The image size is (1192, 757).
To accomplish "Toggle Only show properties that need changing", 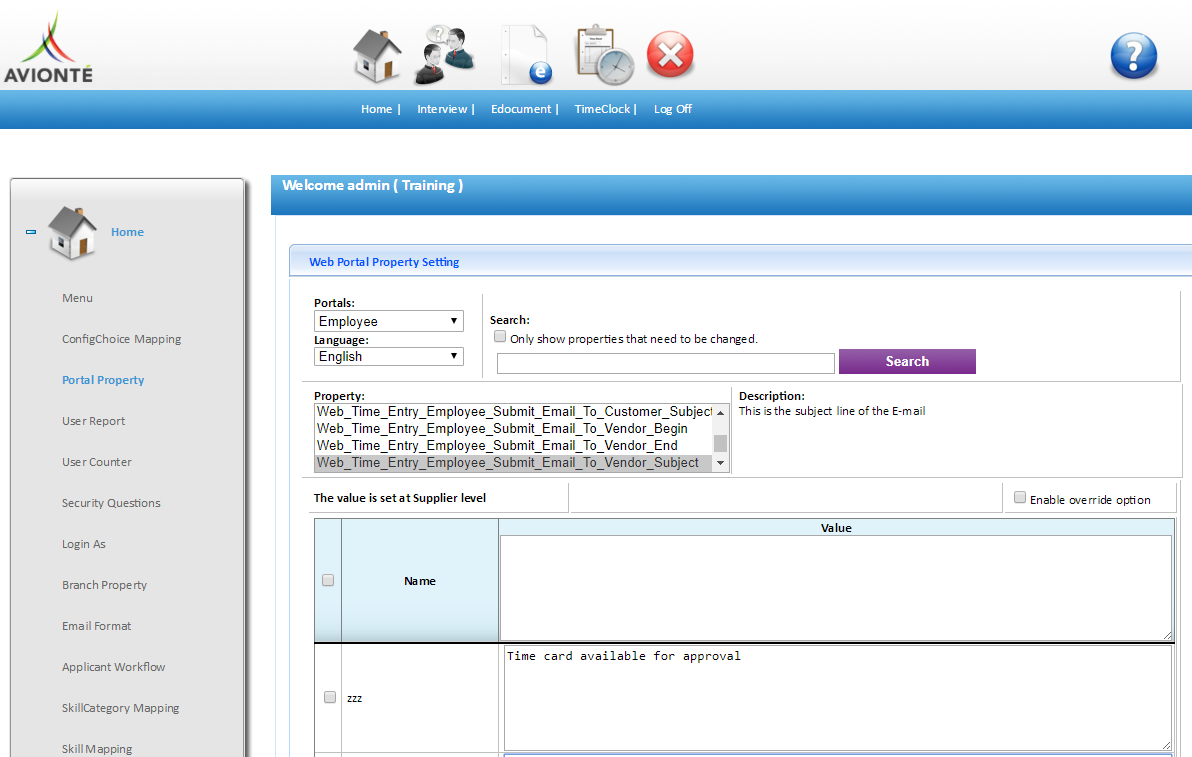I will [499, 337].
